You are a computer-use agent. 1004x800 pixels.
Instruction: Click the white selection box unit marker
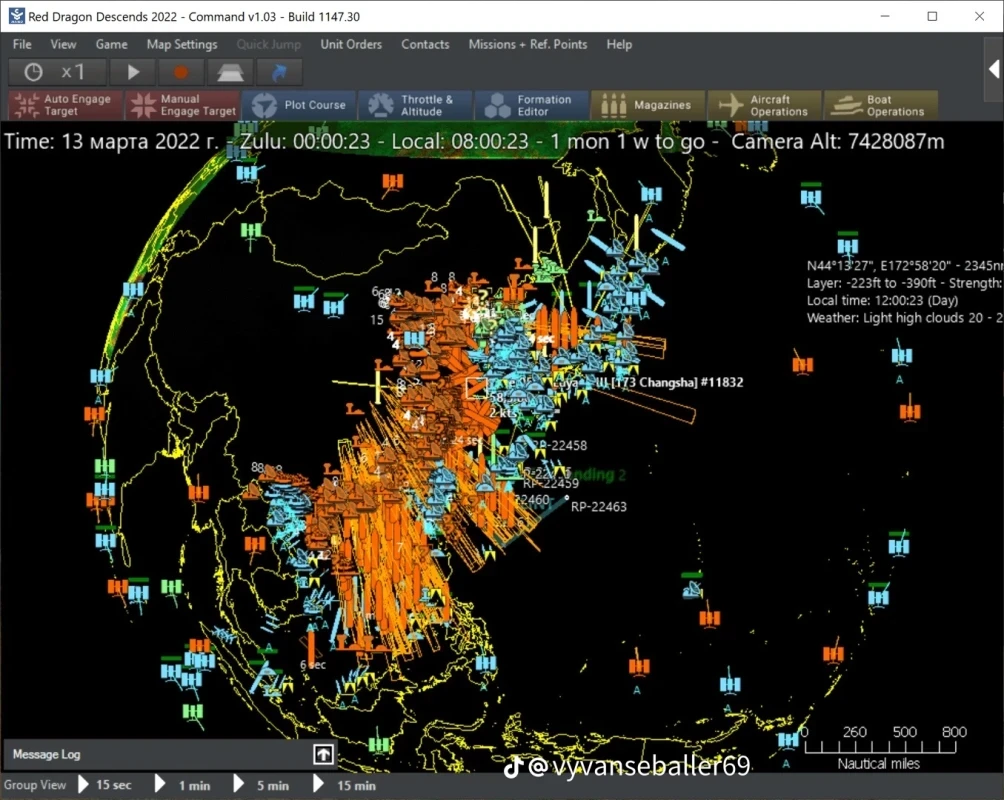point(476,388)
